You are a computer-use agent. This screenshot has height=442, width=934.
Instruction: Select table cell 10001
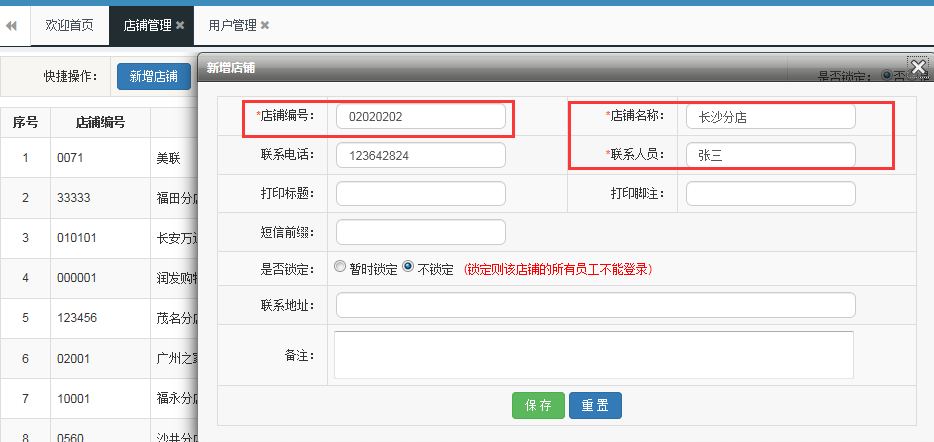pos(100,399)
